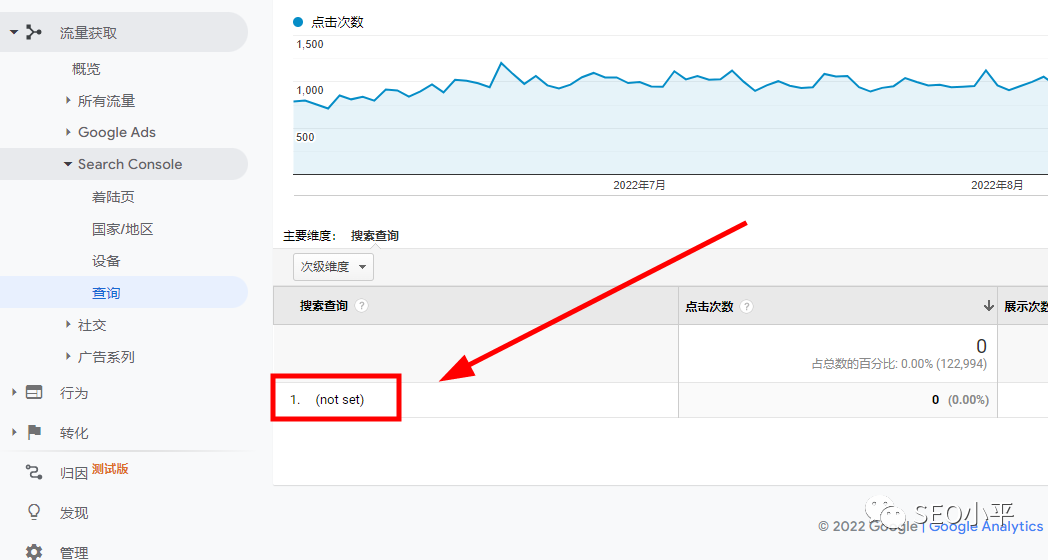Click the 点击次数 legend label
Image resolution: width=1048 pixels, height=560 pixels.
338,22
